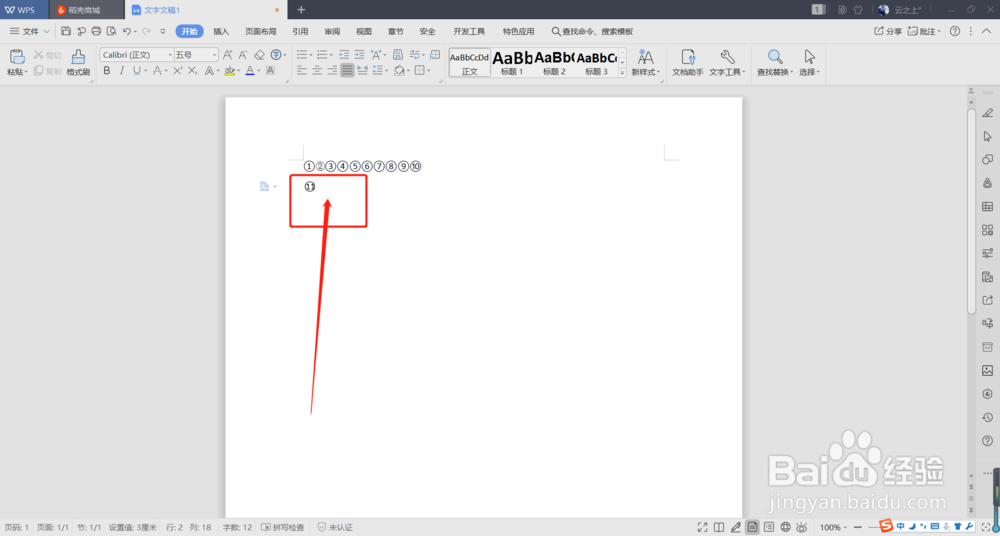Toggle character shading (gray A)
Viewport: 1000px width, 536px height.
(x=270, y=70)
